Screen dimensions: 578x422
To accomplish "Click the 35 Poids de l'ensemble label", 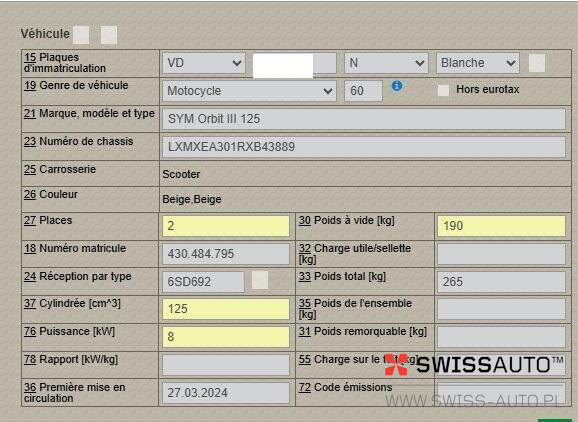I will pos(355,309).
